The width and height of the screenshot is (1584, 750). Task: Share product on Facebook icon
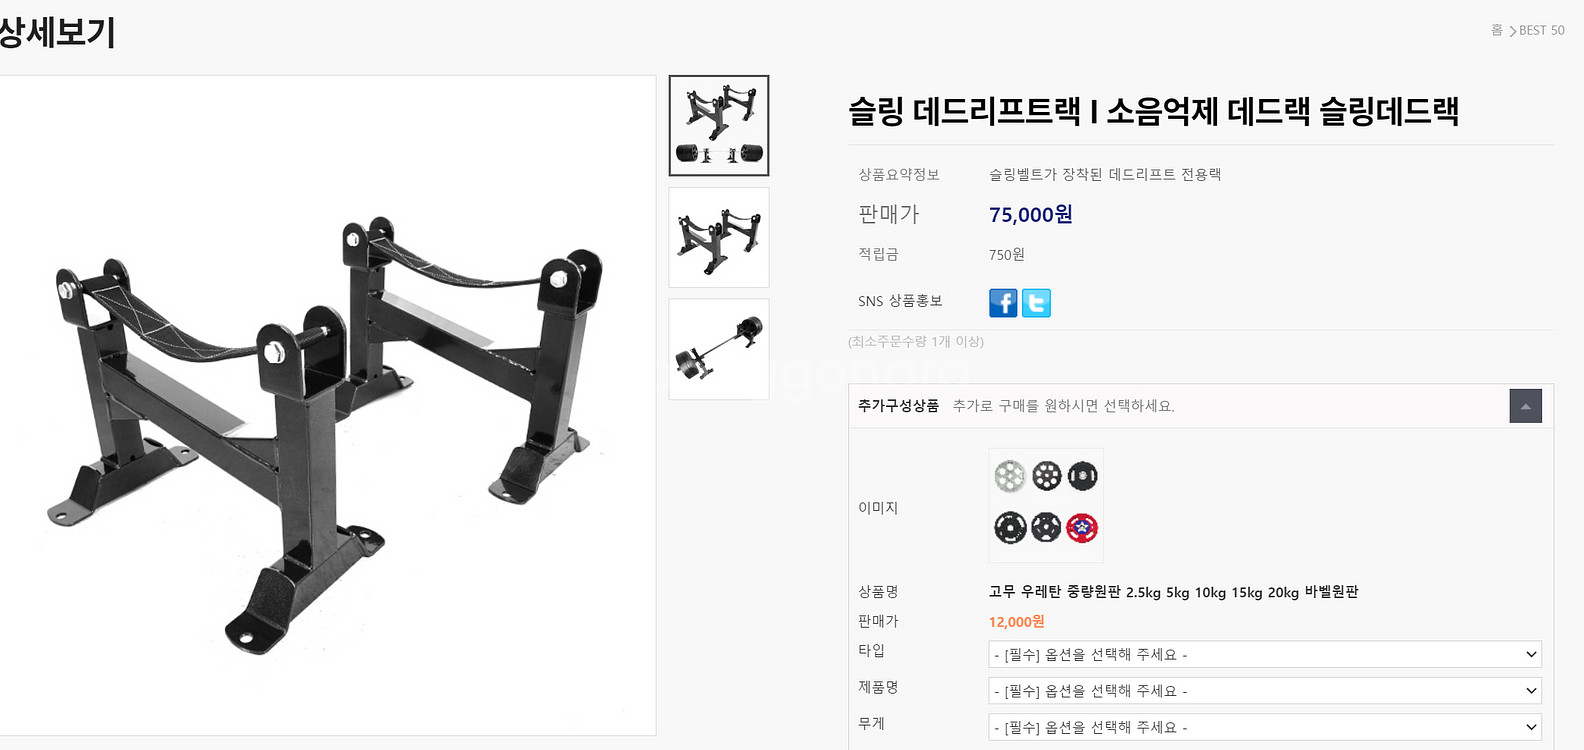coord(1003,303)
